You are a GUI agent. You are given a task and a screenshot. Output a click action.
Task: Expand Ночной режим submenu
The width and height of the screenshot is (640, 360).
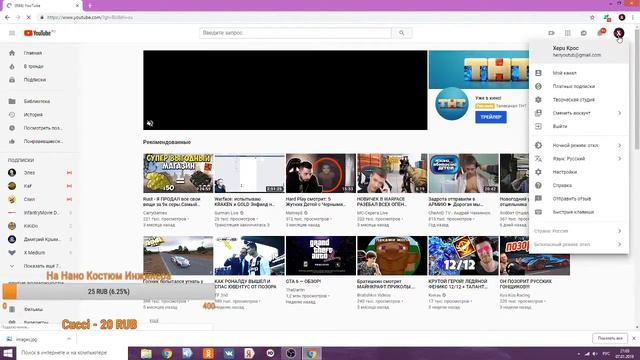click(579, 145)
